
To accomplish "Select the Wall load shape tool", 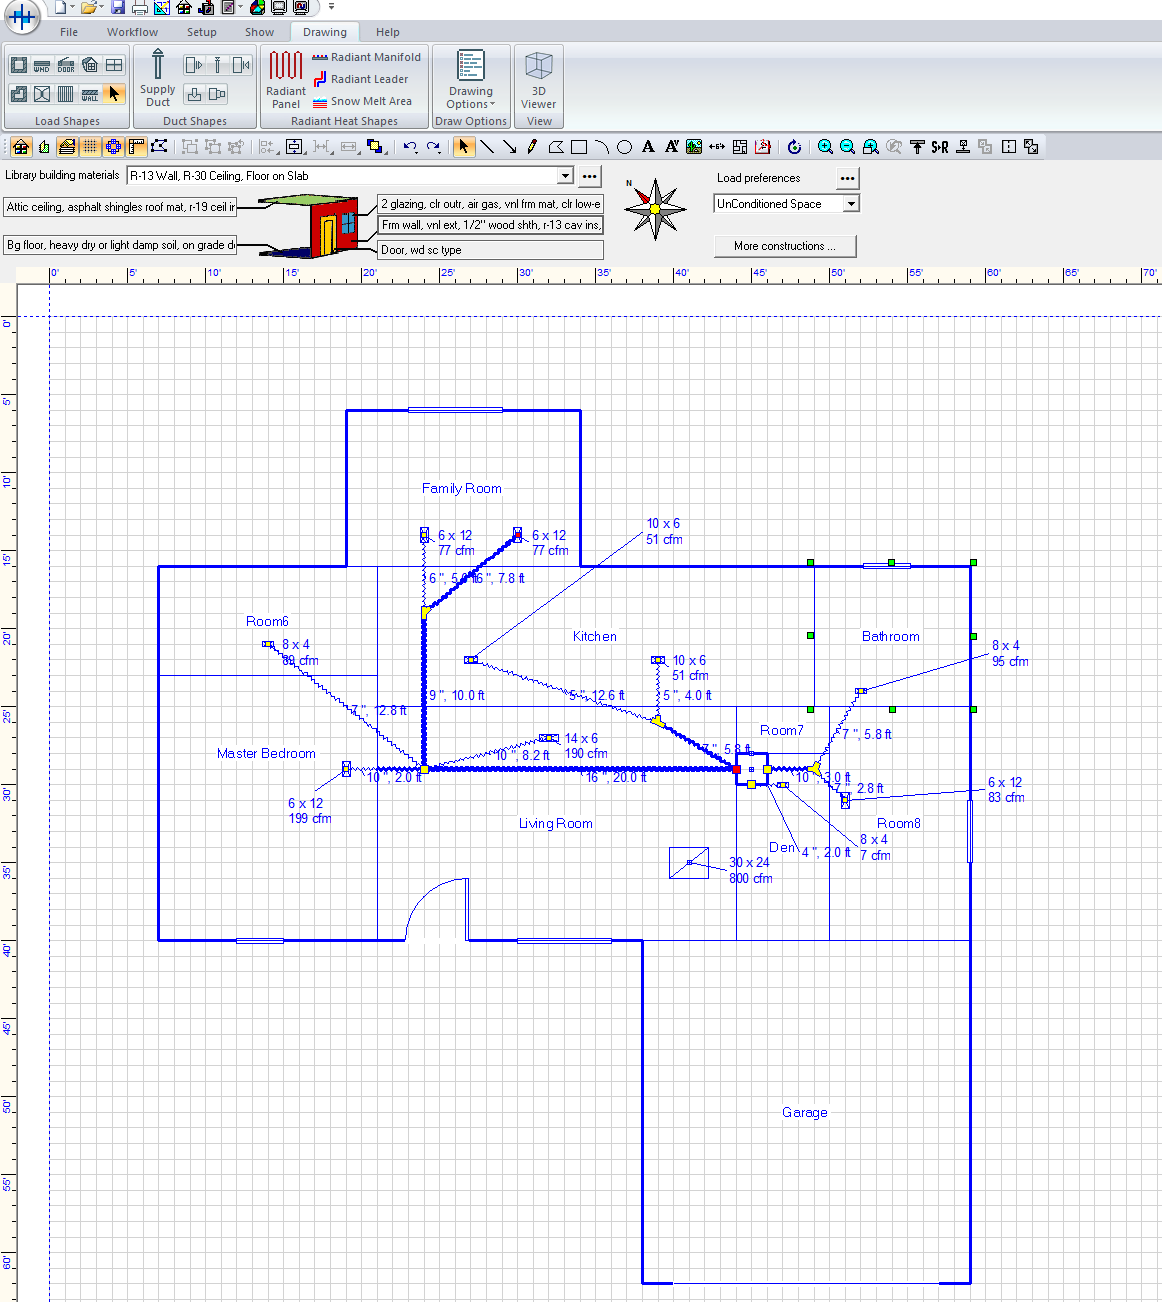I will tap(90, 94).
